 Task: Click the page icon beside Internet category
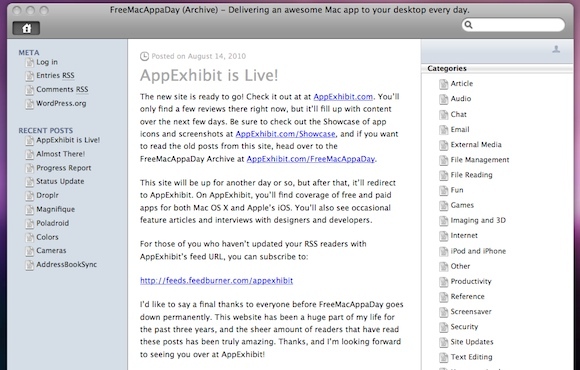click(x=444, y=236)
